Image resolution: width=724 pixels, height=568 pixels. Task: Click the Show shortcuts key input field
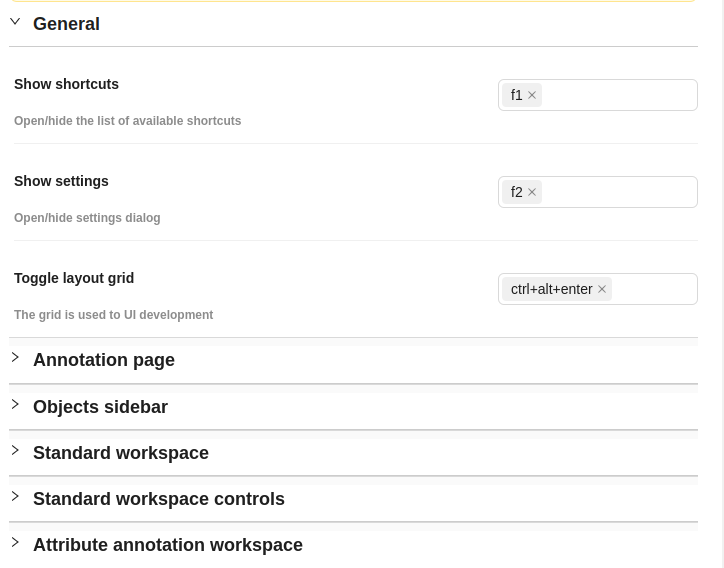coord(620,95)
